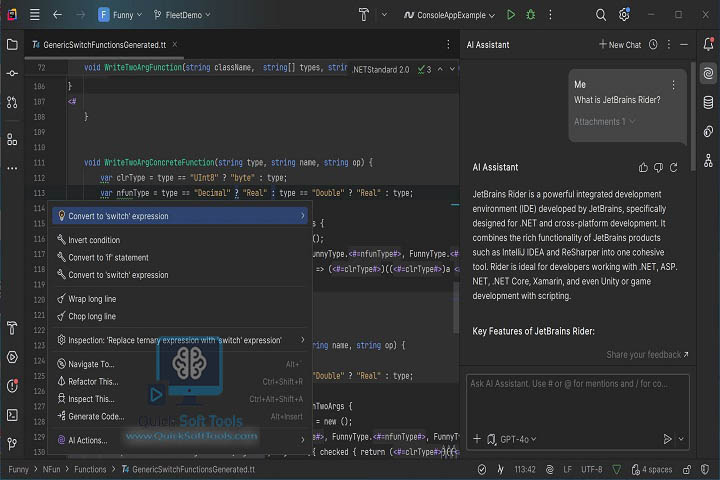Open the Database tool window
Screen dimensions: 720x480
tap(709, 102)
